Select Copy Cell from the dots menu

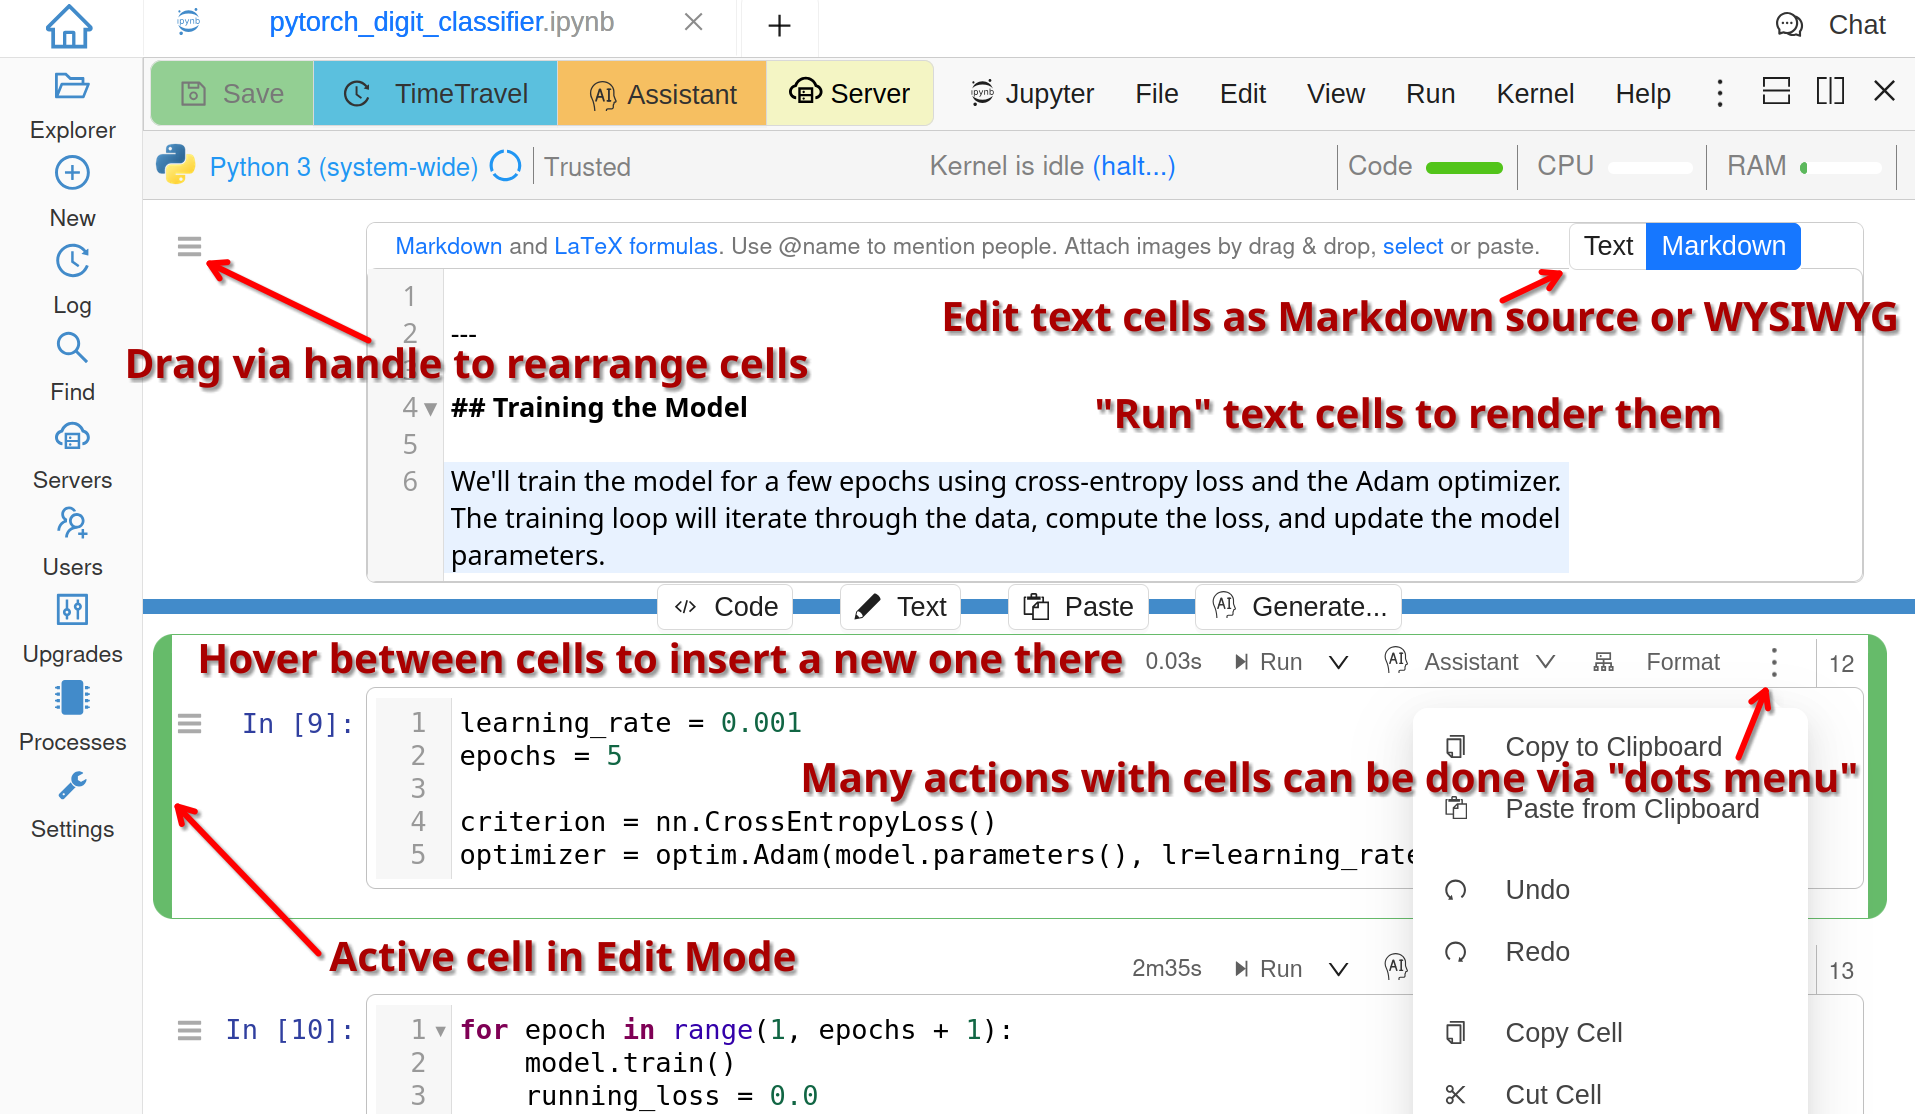click(1563, 1033)
